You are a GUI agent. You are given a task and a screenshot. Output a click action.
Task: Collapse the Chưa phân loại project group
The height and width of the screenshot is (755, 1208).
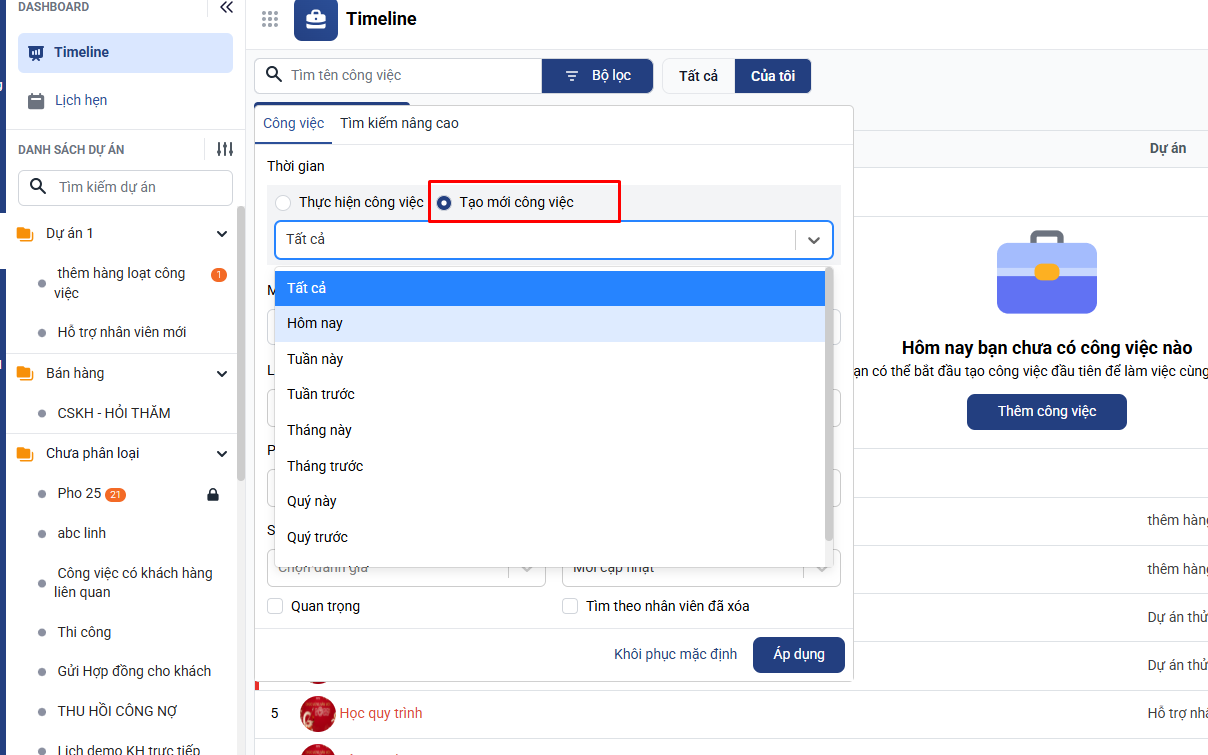tap(222, 454)
